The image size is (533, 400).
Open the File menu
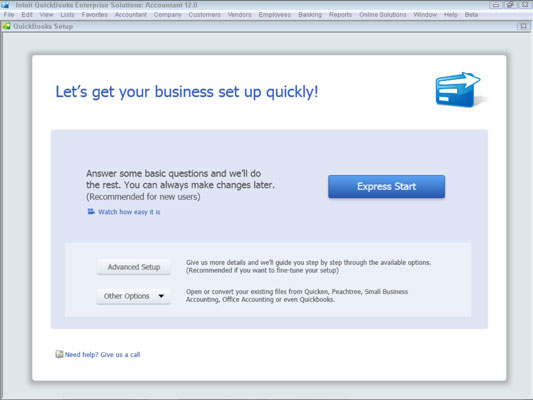[x=9, y=15]
